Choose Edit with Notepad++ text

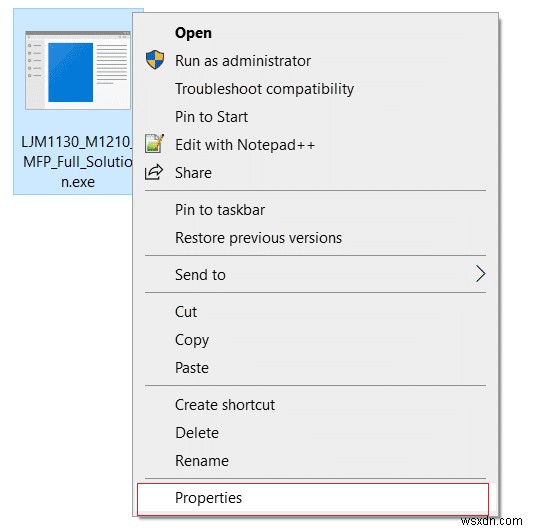point(245,145)
